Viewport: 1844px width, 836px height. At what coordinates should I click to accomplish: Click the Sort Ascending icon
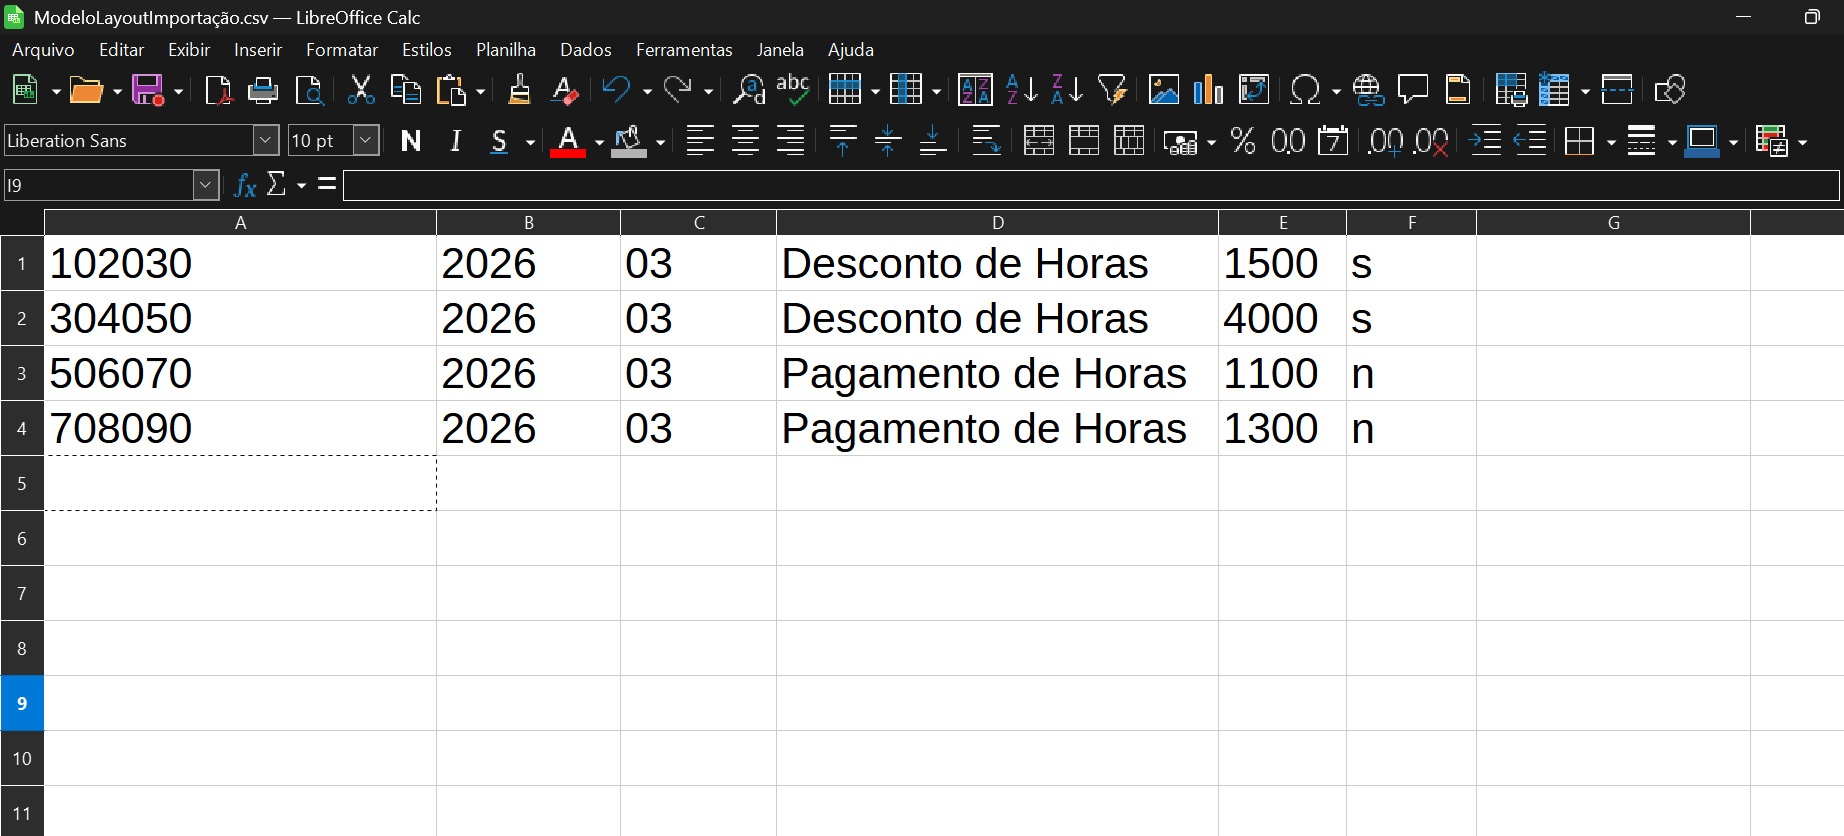1022,90
